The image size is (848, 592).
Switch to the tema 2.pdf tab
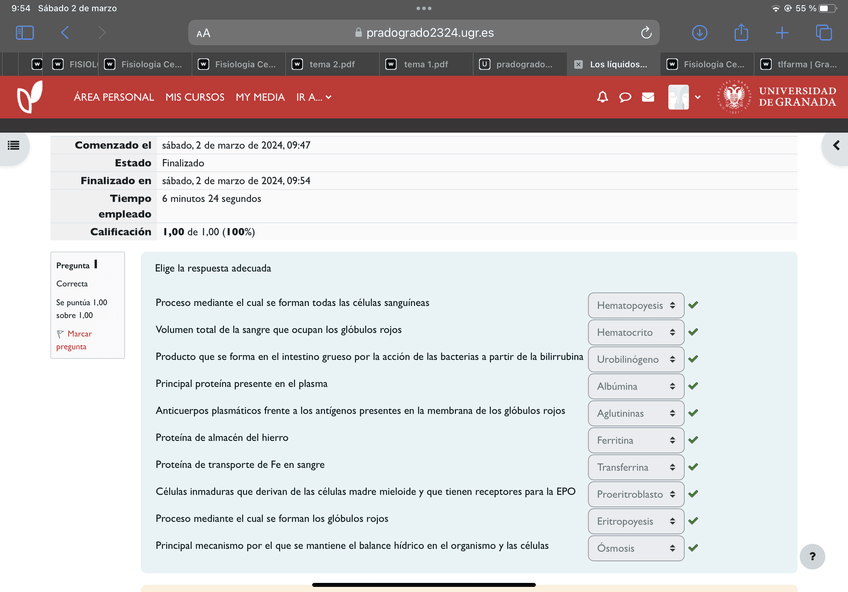[x=333, y=64]
